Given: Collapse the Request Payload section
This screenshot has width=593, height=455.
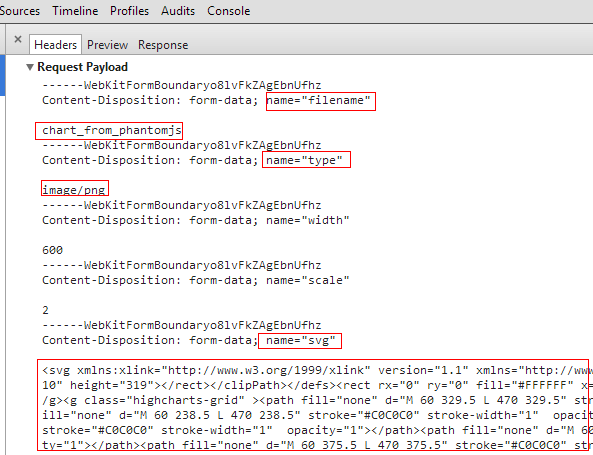Looking at the screenshot, I should point(30,67).
